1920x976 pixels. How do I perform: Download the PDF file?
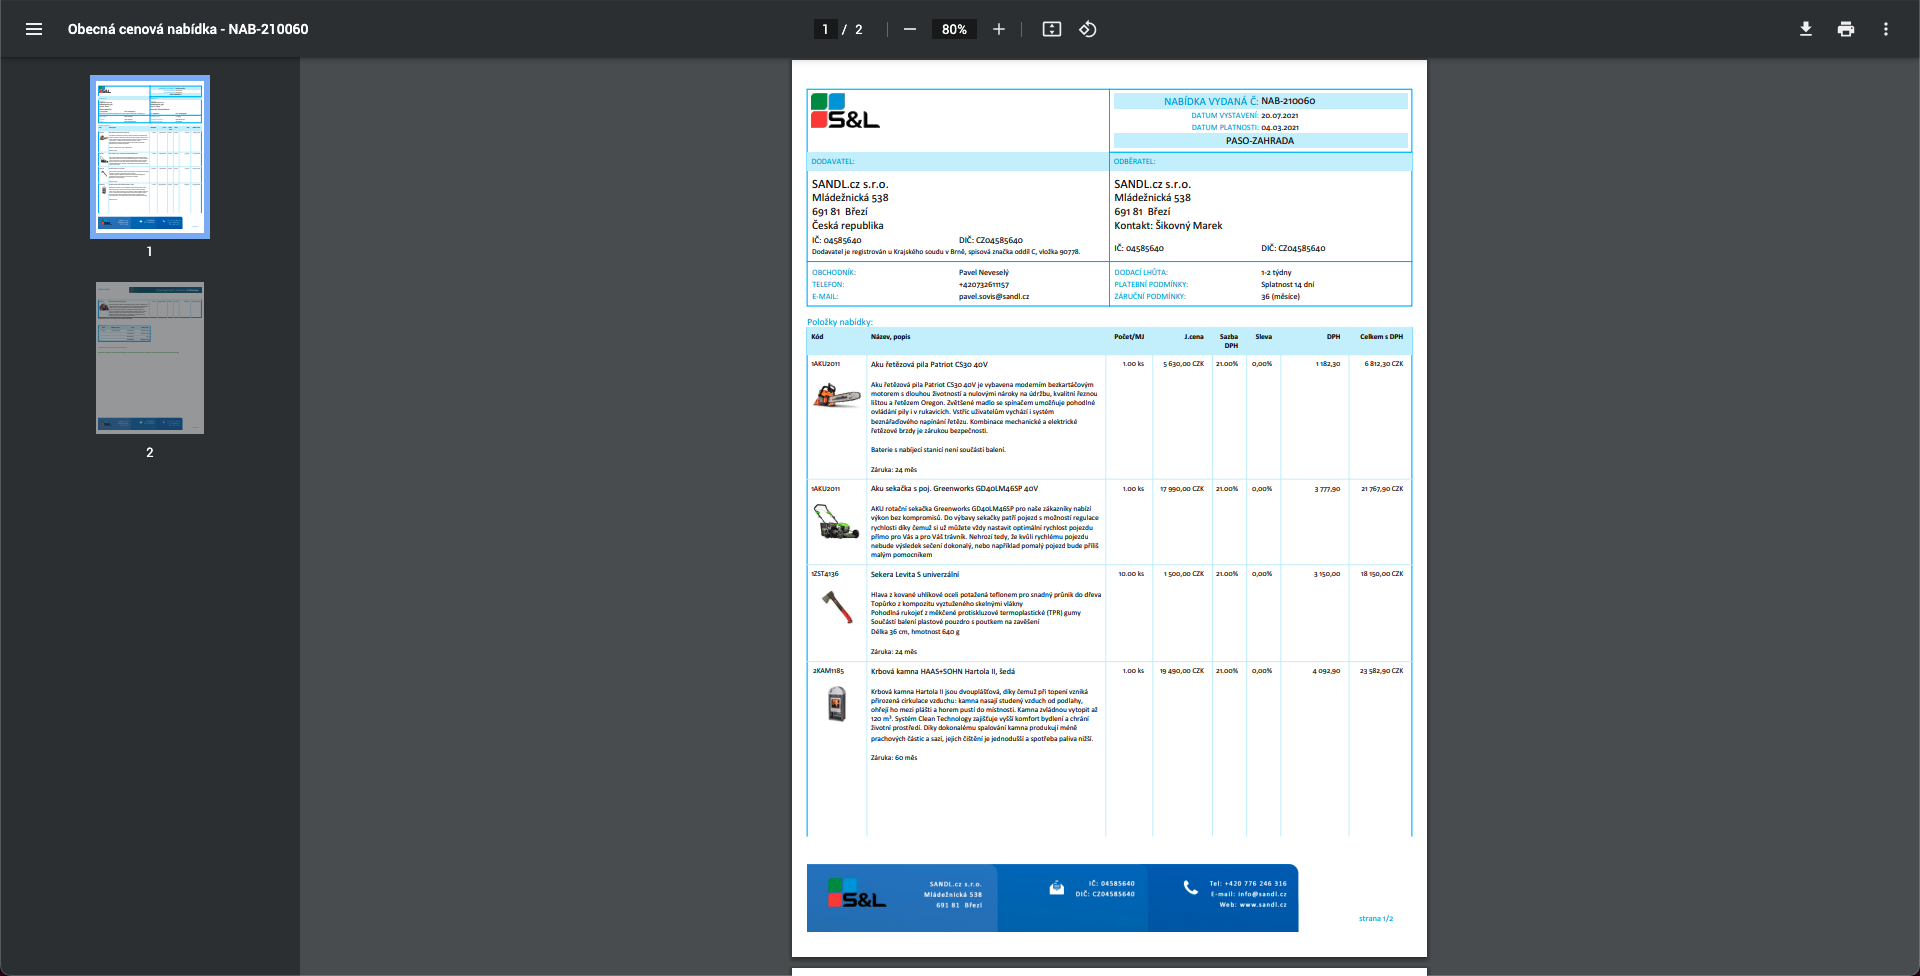click(1806, 29)
